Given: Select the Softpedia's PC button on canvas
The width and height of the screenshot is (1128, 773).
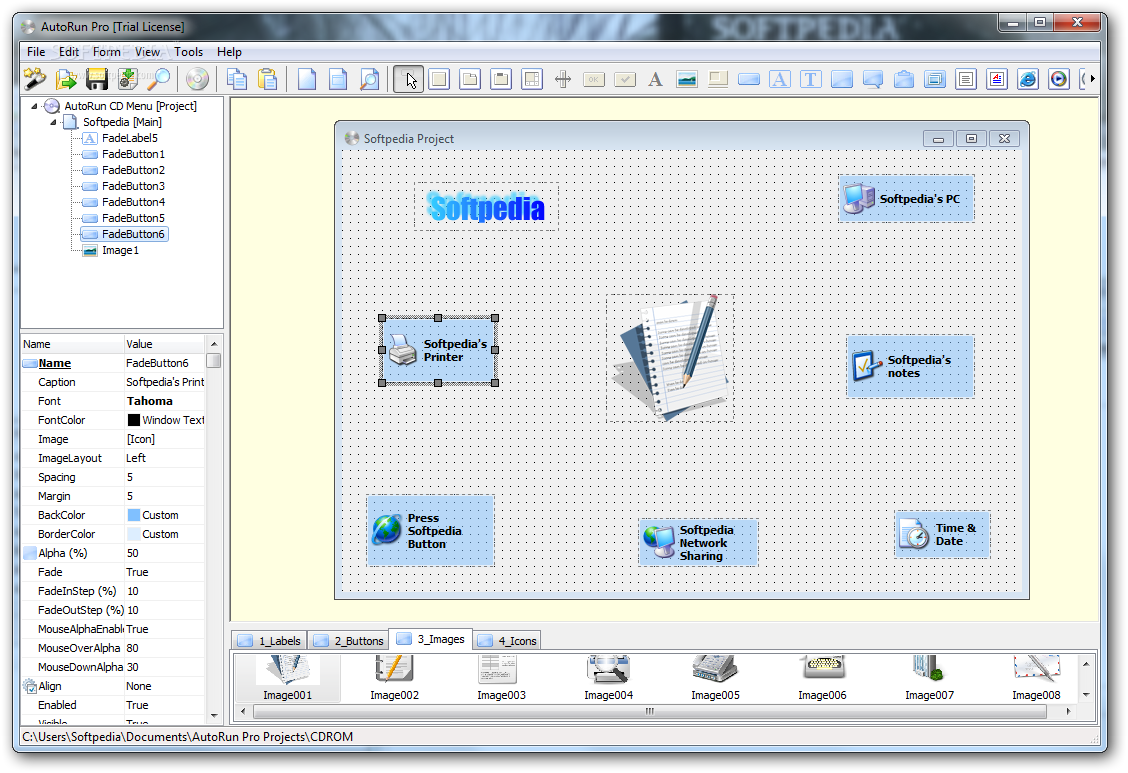Looking at the screenshot, I should point(906,198).
